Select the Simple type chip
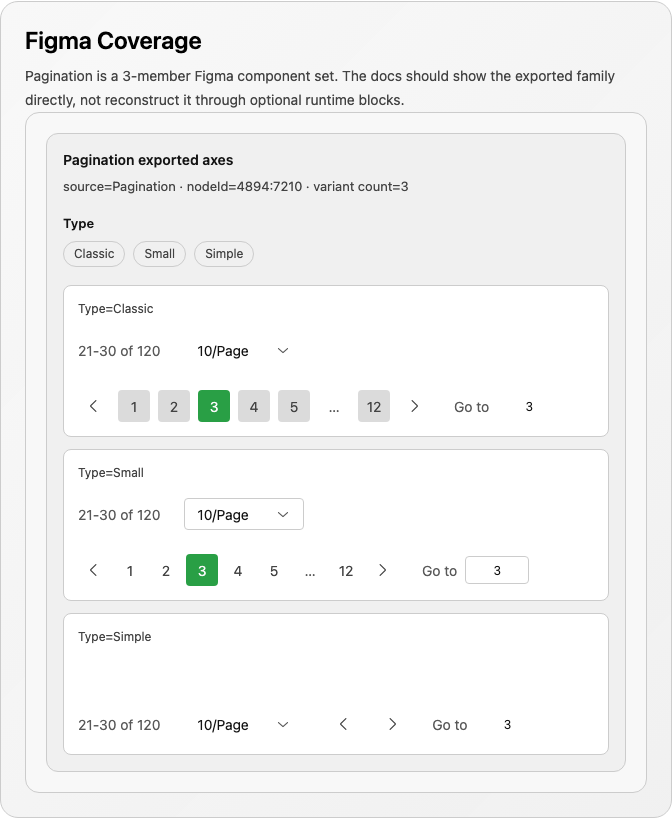The height and width of the screenshot is (819, 672). (224, 254)
